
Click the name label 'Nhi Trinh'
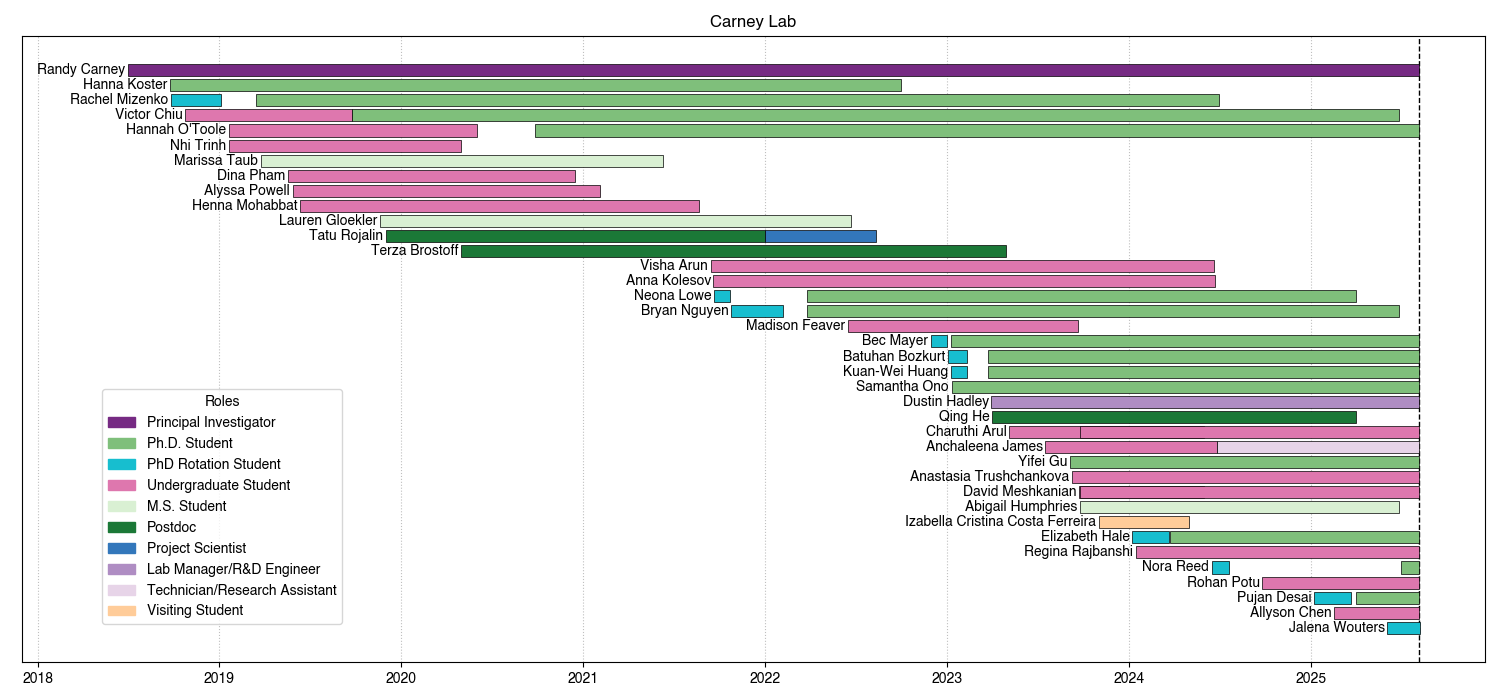coord(198,146)
